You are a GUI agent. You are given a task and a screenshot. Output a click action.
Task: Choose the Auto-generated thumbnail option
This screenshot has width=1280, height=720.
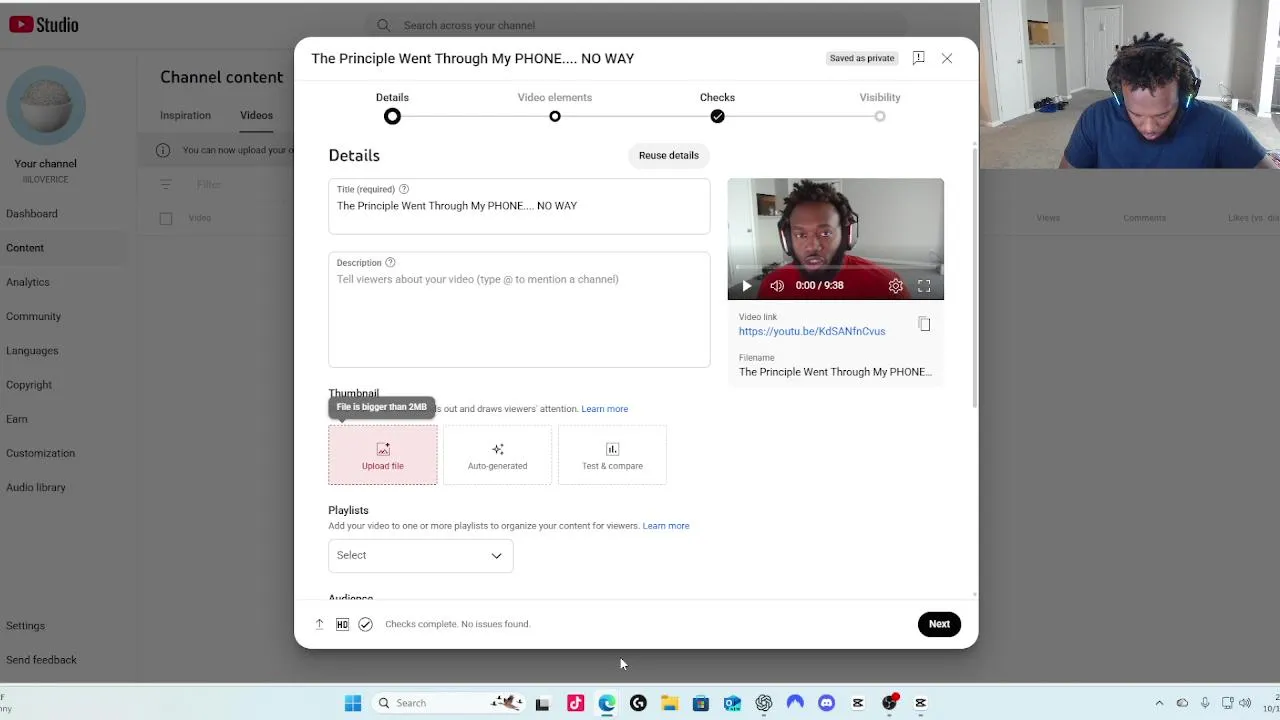497,455
